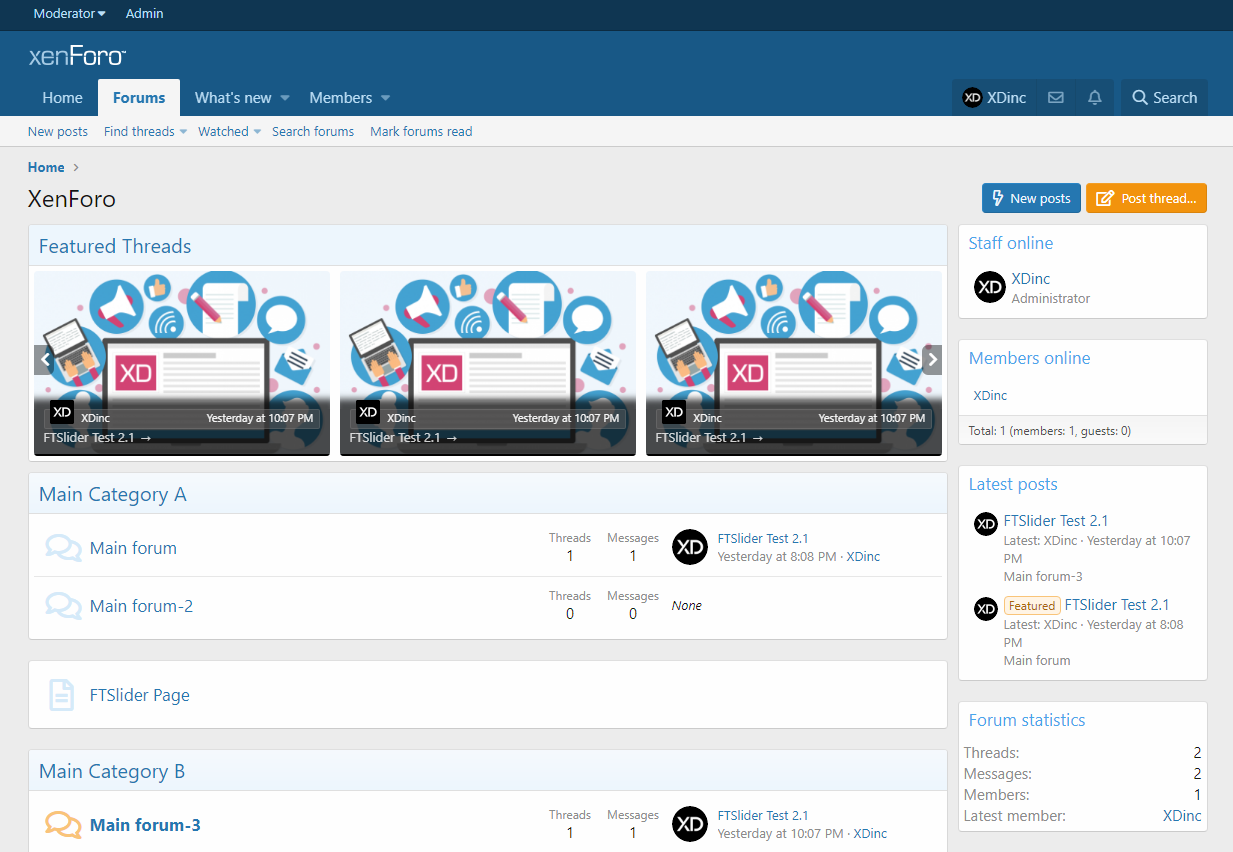This screenshot has width=1233, height=852.
Task: Expand the Moderator dropdown menu
Action: 69,14
